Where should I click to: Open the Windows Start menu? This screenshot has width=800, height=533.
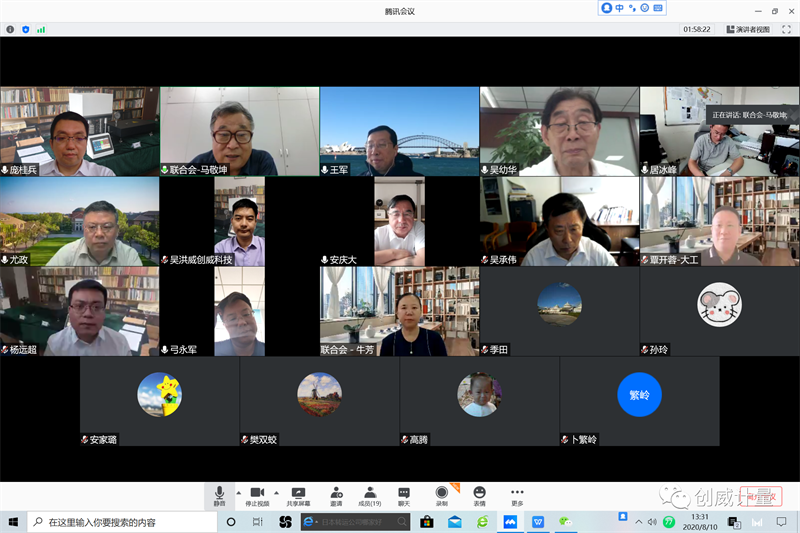click(13, 522)
